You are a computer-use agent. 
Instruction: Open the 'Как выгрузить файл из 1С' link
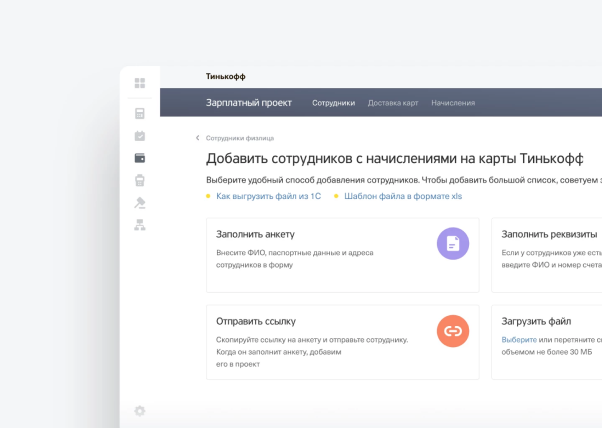coord(268,196)
